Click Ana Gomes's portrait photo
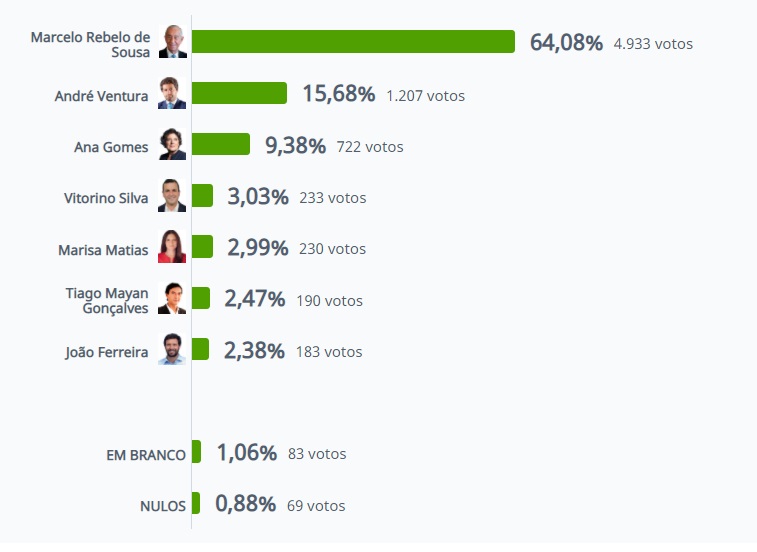This screenshot has width=757, height=552. pyautogui.click(x=172, y=146)
